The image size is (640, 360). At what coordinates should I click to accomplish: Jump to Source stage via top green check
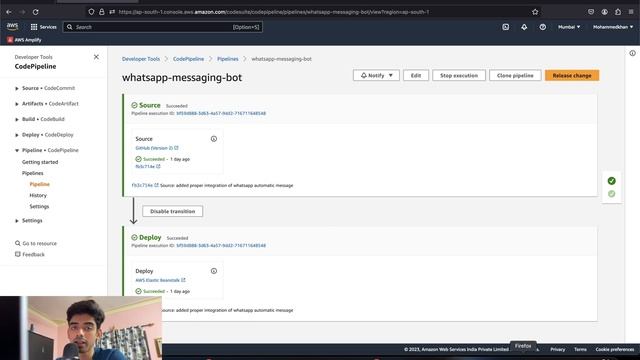point(611,181)
